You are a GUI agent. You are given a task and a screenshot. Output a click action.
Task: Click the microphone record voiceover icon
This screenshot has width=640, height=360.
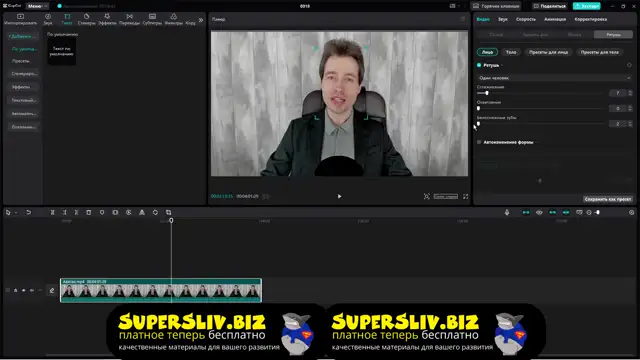pyautogui.click(x=507, y=213)
